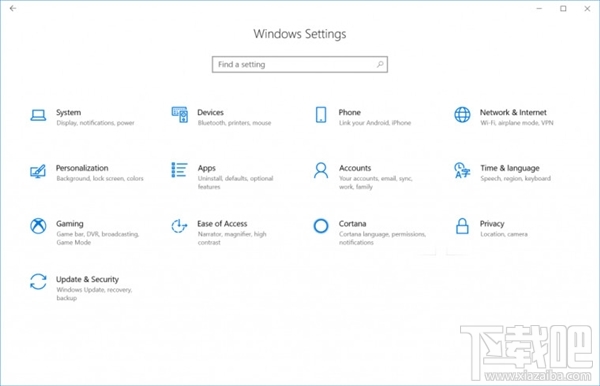
Task: Open the Cortana circle icon
Action: coord(321,226)
